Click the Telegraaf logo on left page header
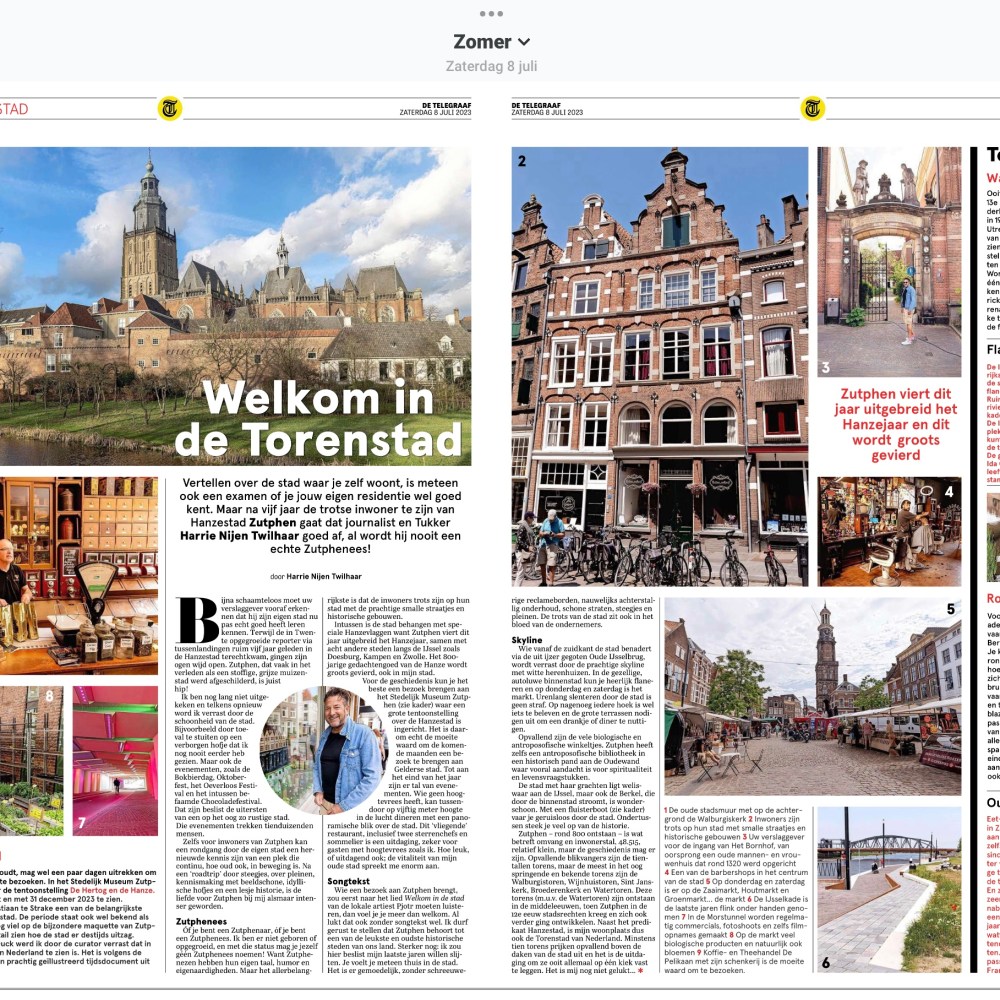The width and height of the screenshot is (1000, 1000). coord(170,109)
